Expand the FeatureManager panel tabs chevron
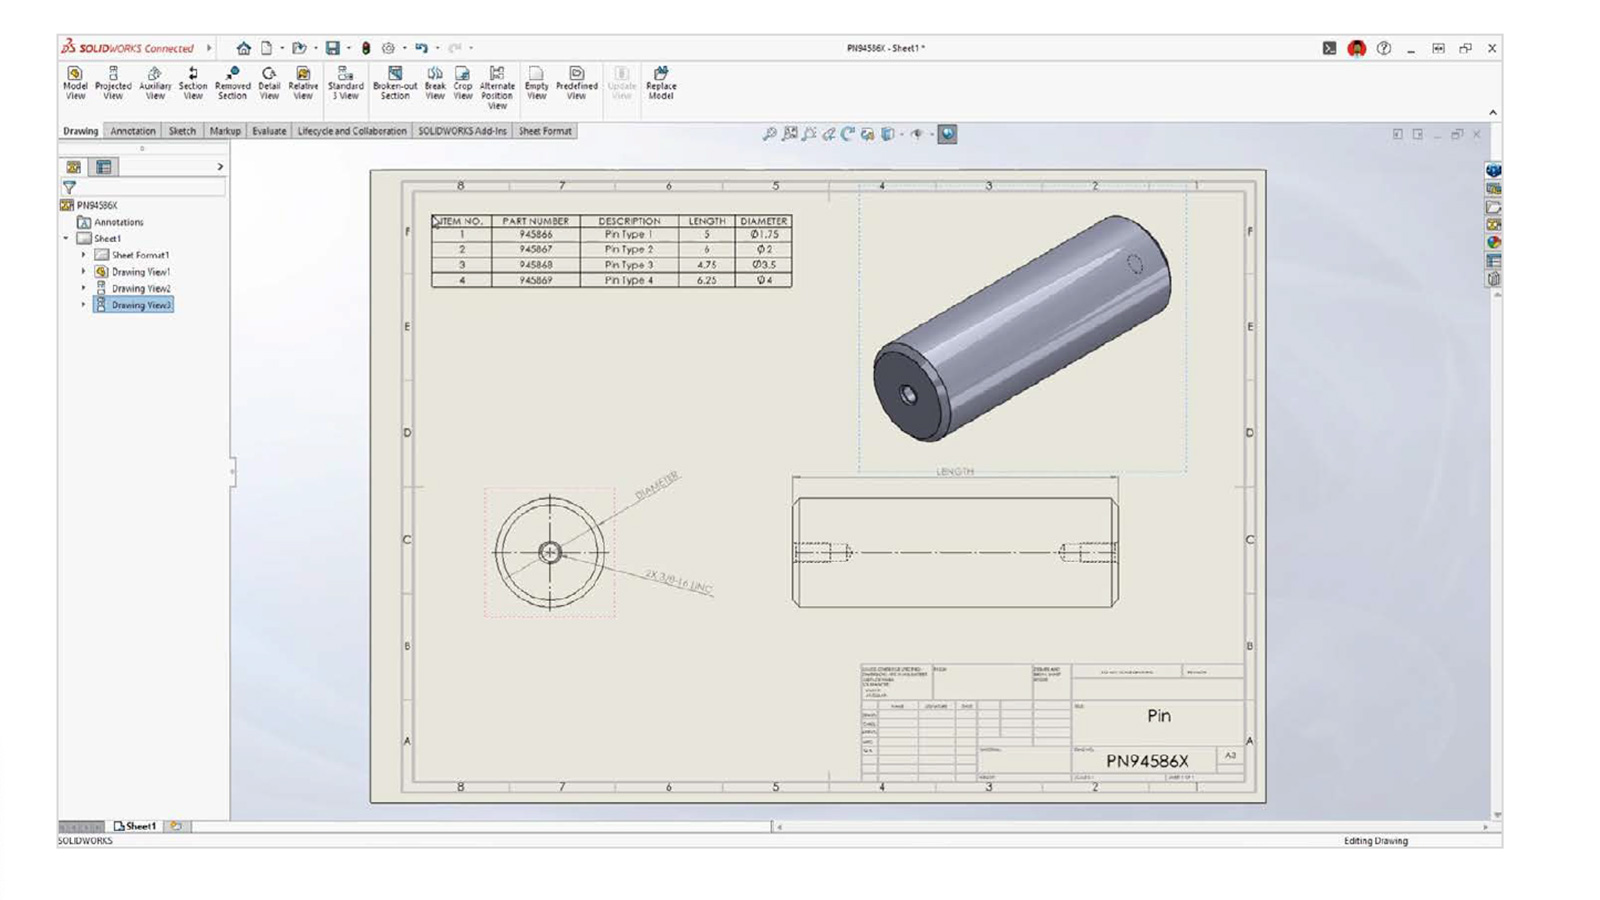Viewport: 1600px width, 900px height. coord(220,167)
